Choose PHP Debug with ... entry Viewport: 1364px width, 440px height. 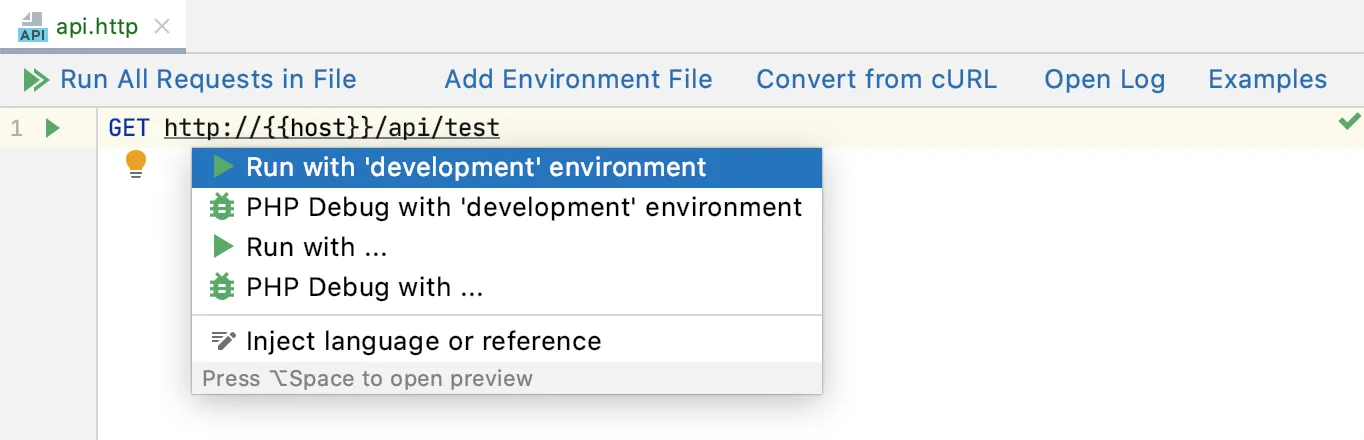point(364,288)
